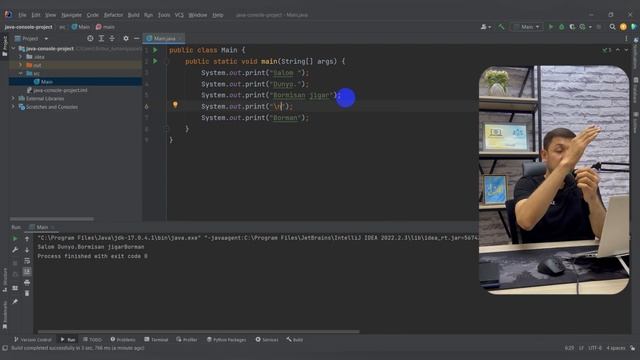The image size is (640, 360).
Task: Open the Run tool window tab
Action: [x=68, y=340]
